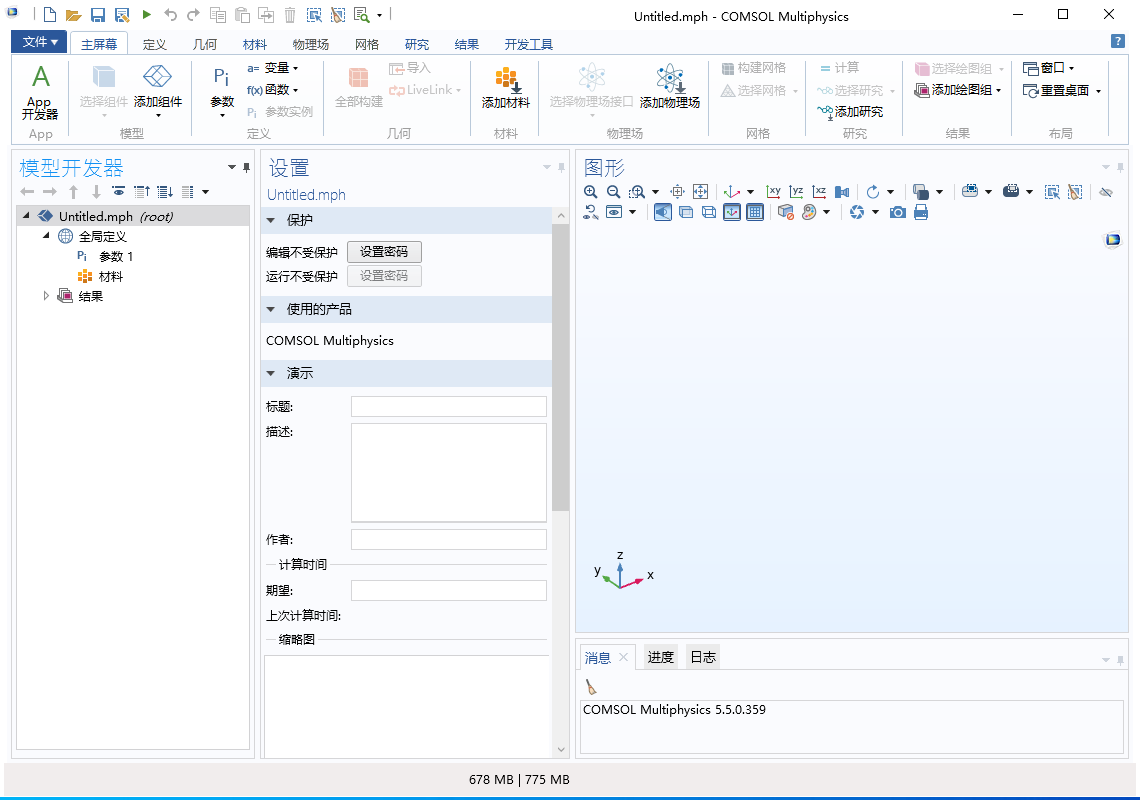Save the model with the floppy icon

click(97, 15)
